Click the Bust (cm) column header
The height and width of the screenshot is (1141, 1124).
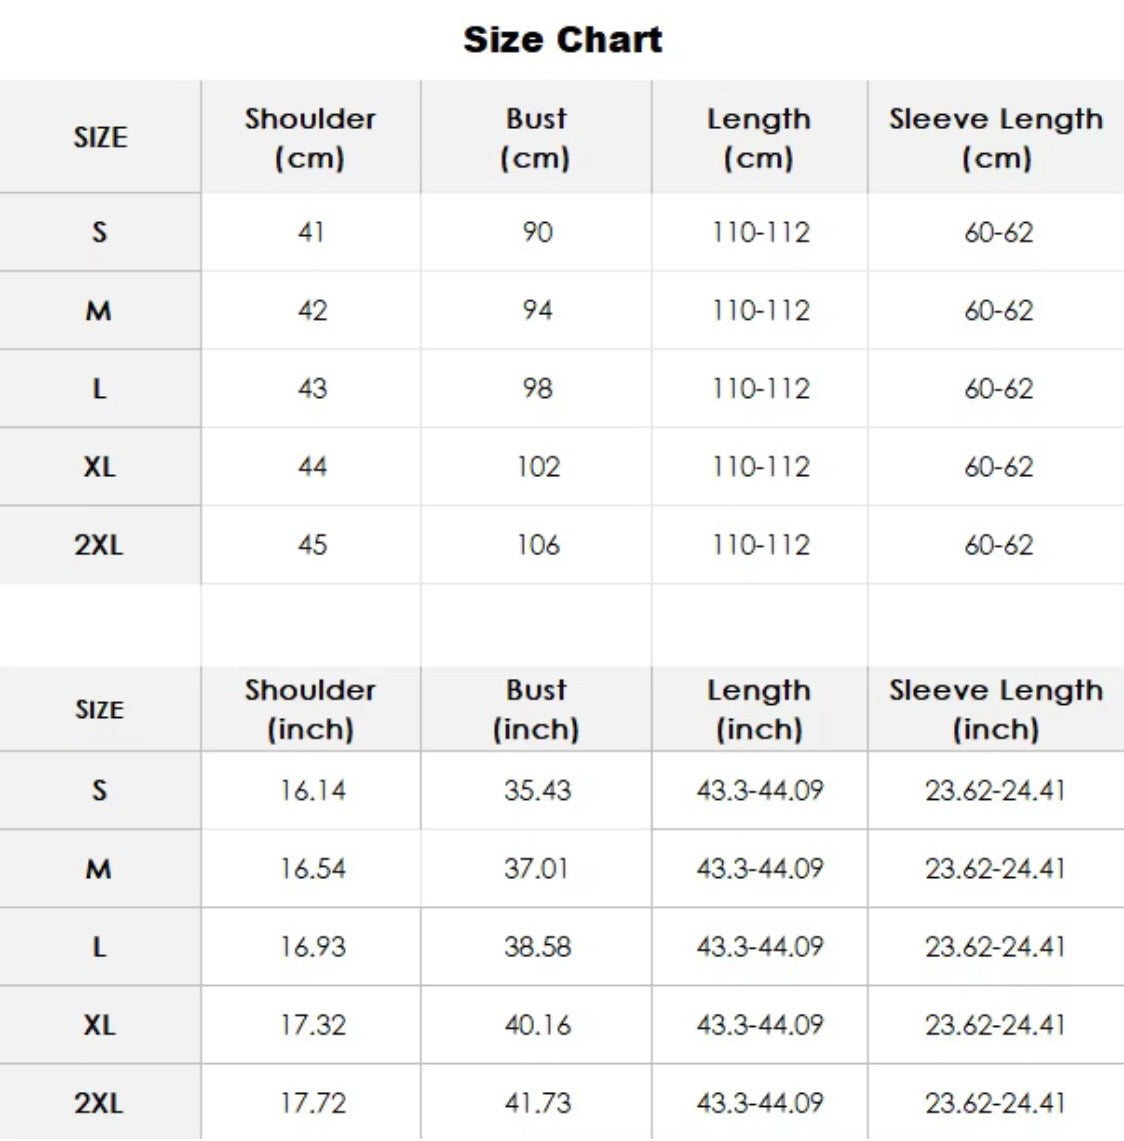(536, 138)
